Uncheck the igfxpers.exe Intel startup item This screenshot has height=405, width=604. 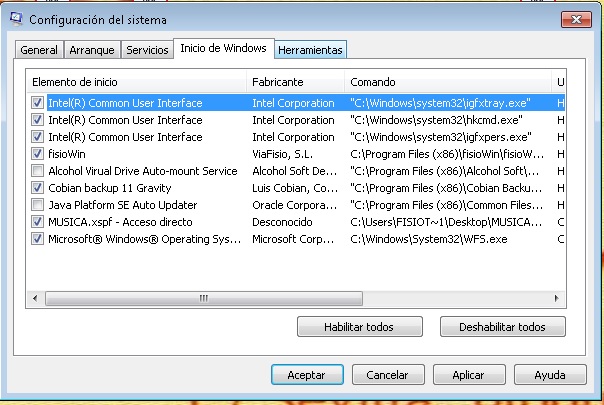37,137
